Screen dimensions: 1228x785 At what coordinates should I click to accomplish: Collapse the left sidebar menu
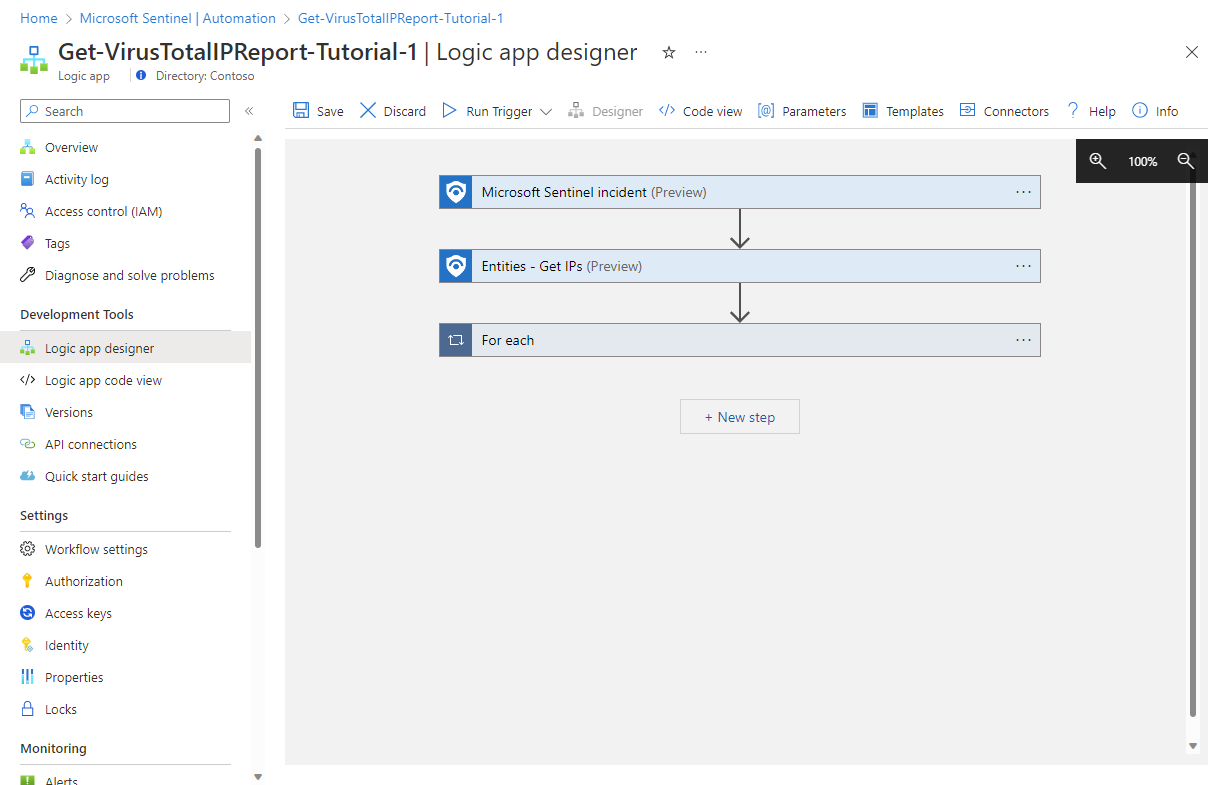coord(249,111)
